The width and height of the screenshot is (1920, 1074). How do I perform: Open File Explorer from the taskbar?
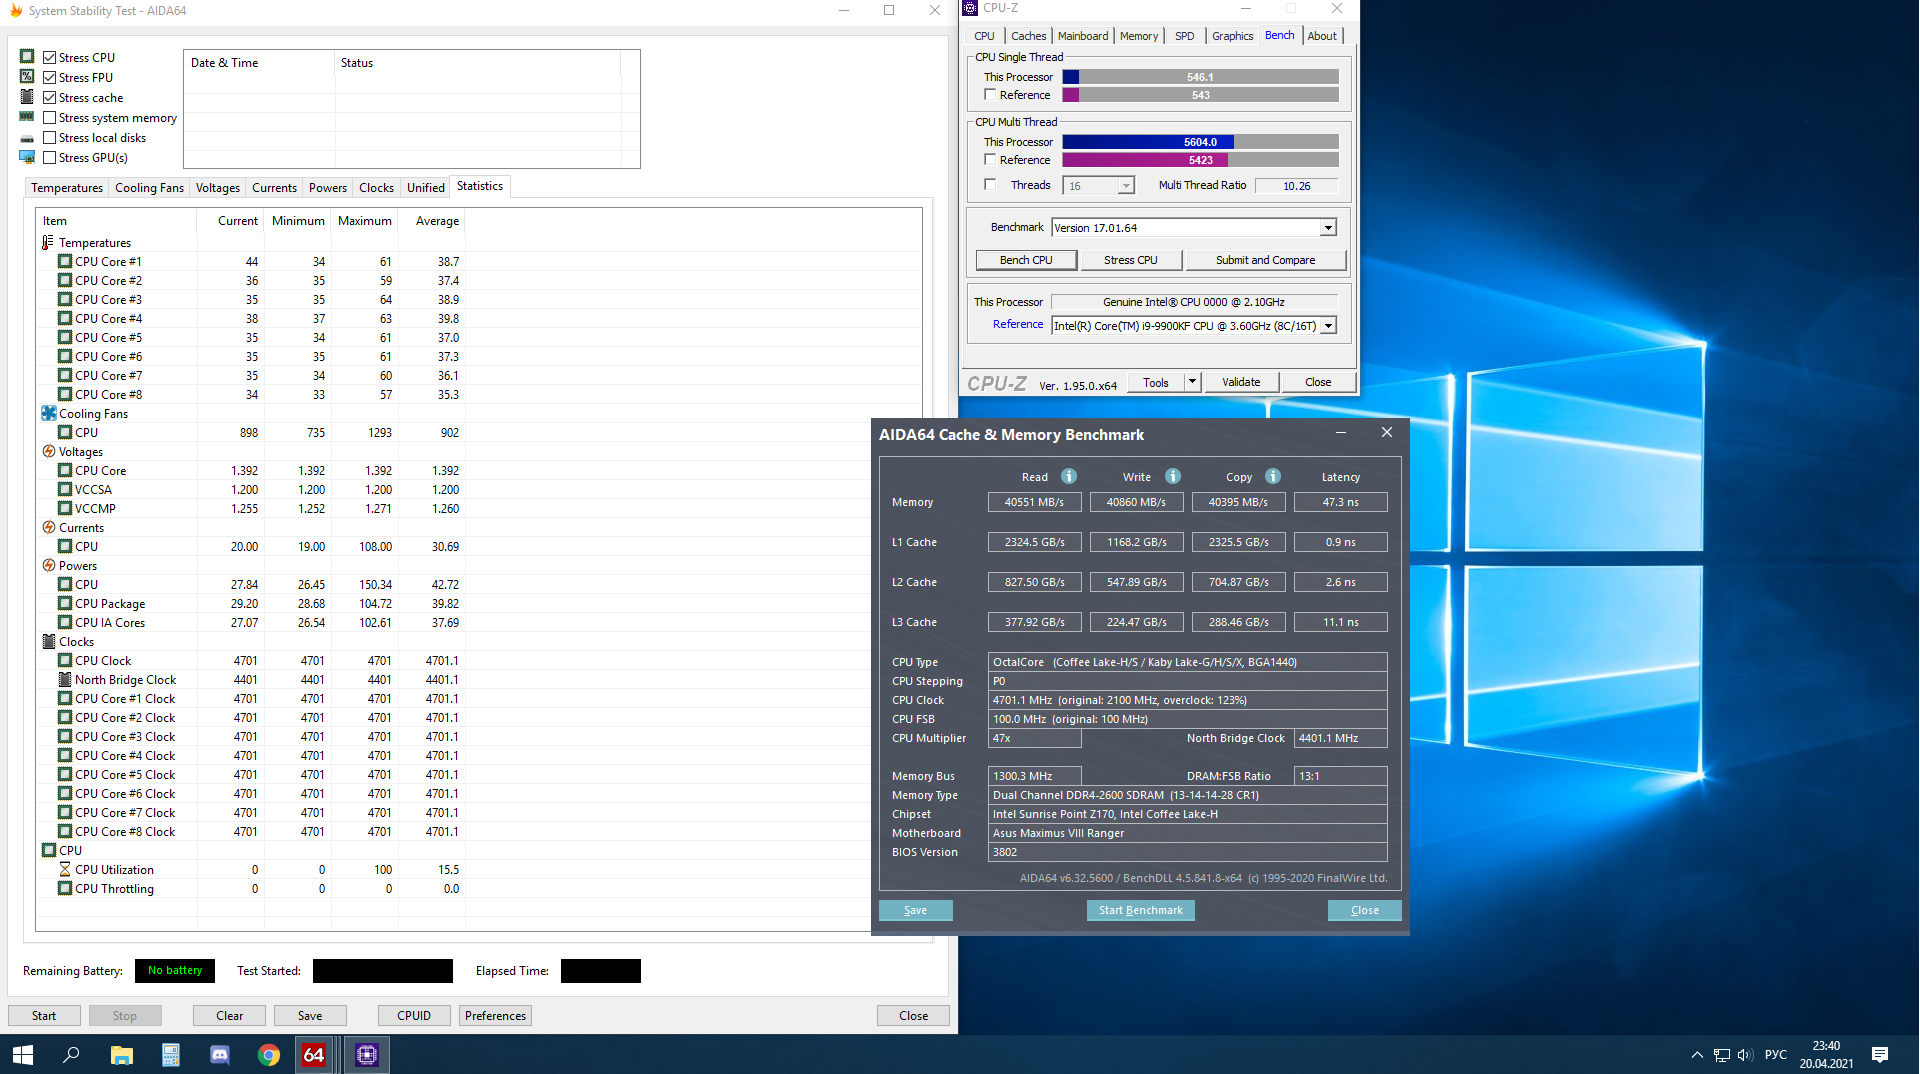click(x=121, y=1054)
